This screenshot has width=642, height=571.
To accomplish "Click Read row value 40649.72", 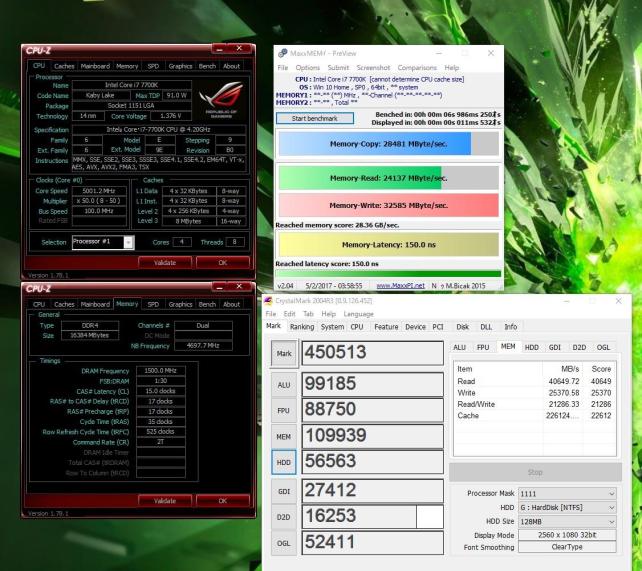I will tap(564, 381).
